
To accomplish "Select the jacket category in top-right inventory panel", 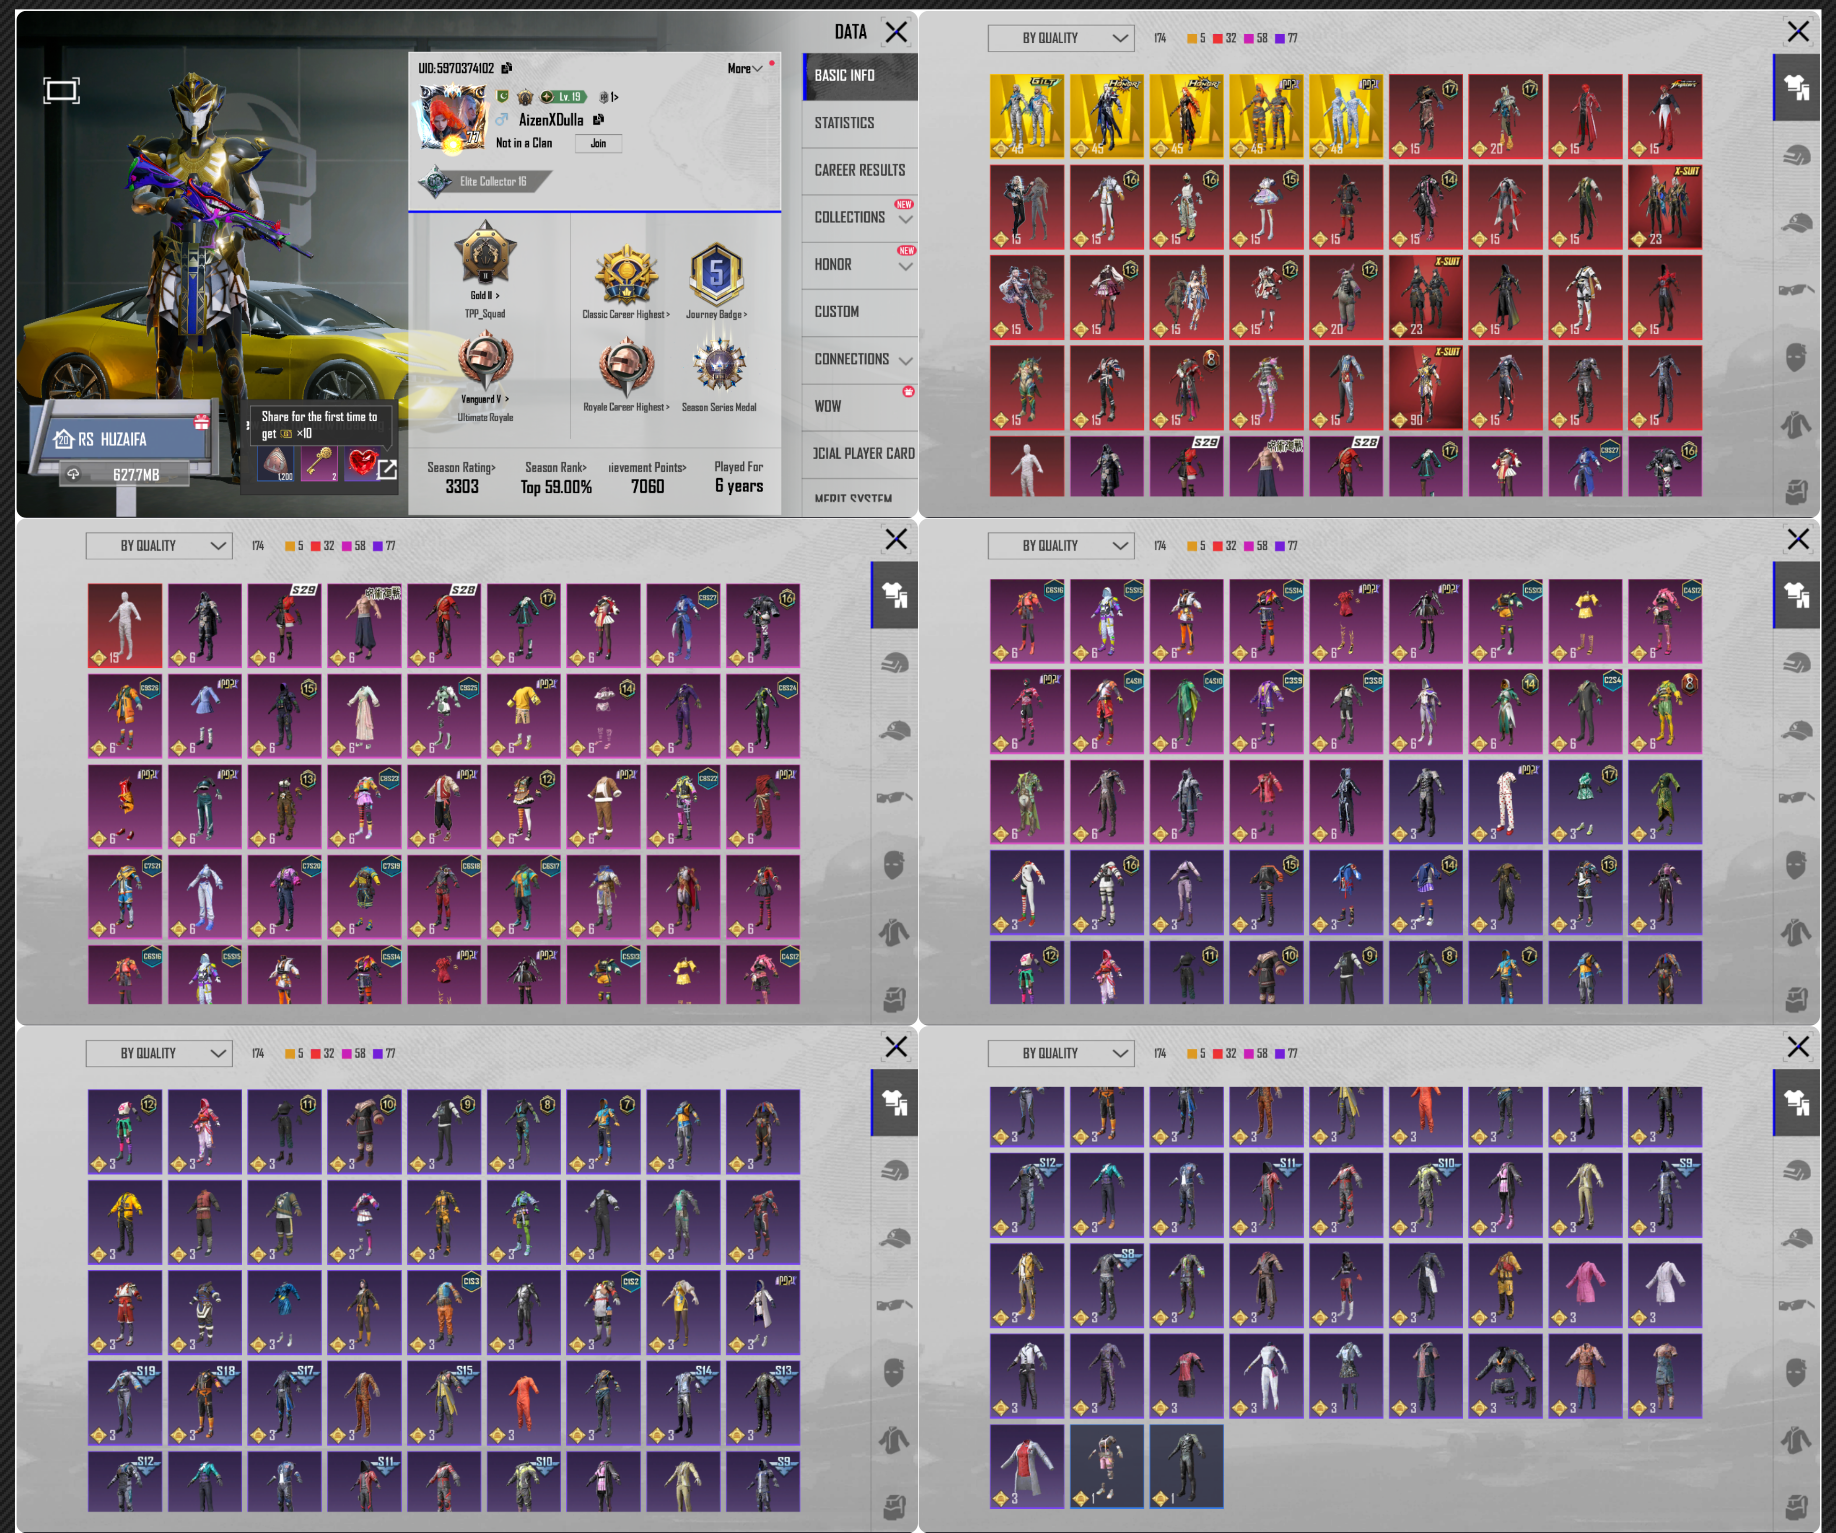I will (1796, 424).
